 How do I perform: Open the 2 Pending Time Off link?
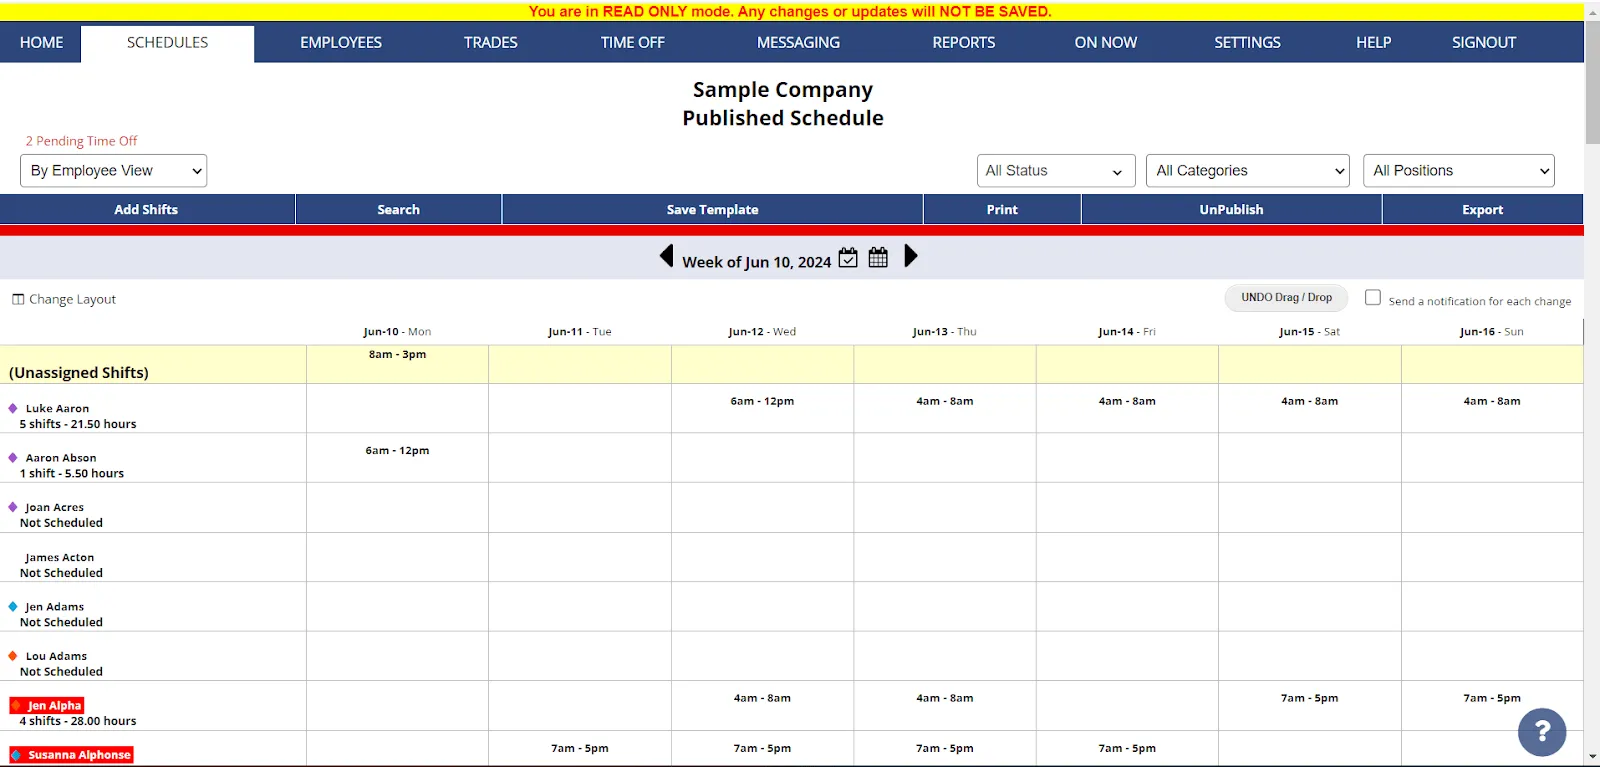(x=82, y=141)
